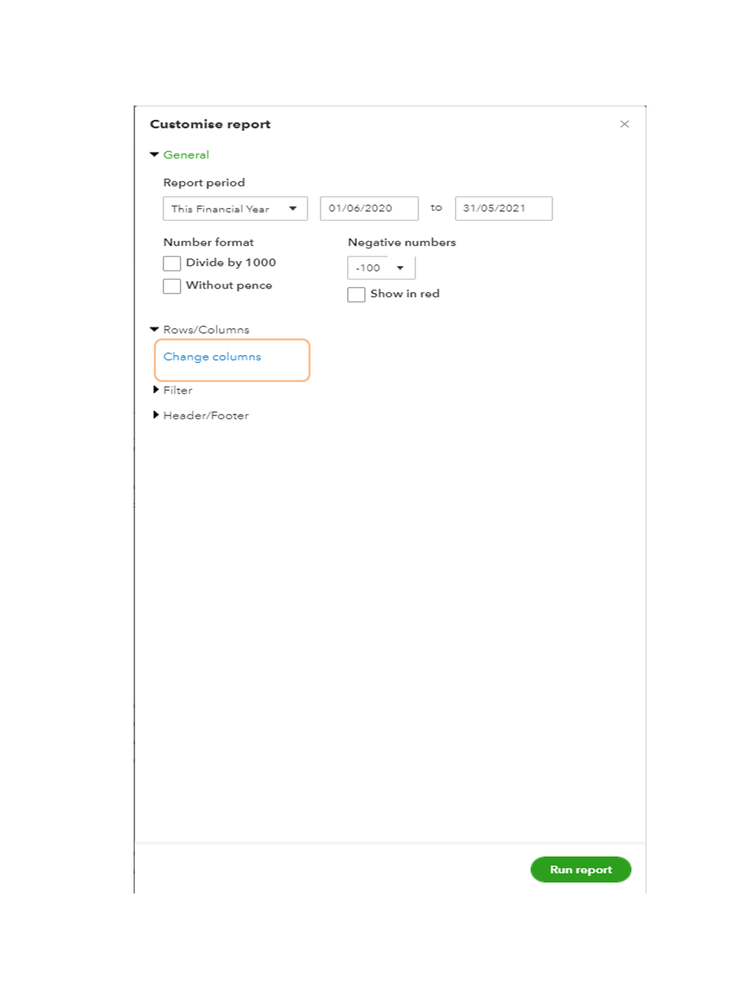The height and width of the screenshot is (999, 749).
Task: Click the end date field 31/05/2021
Action: pos(503,209)
